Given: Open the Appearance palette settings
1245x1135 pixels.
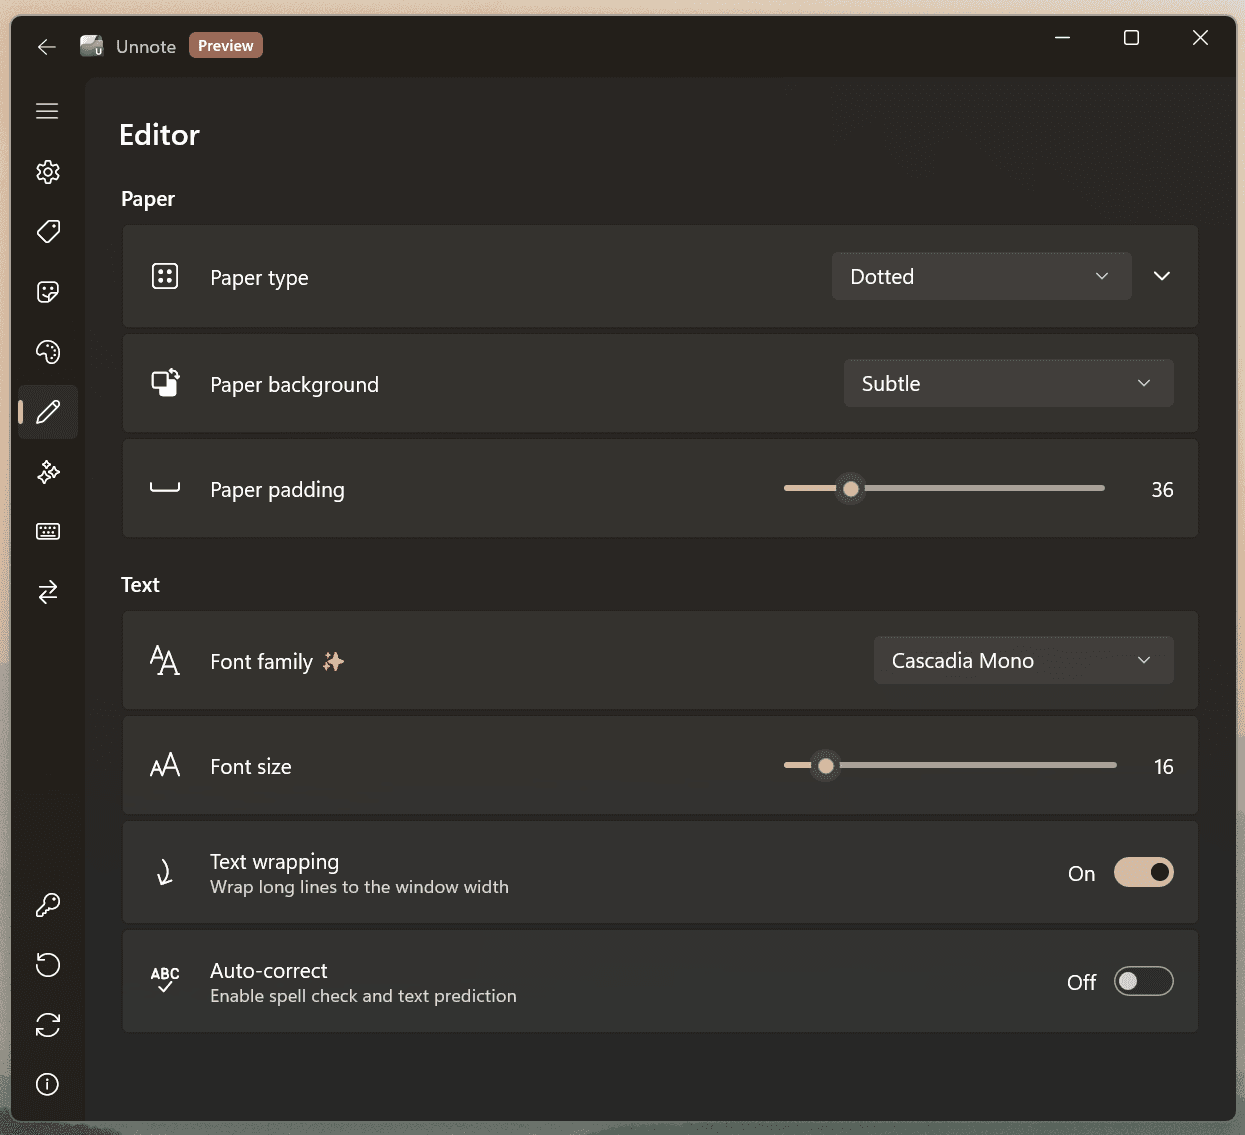Looking at the screenshot, I should coord(47,351).
